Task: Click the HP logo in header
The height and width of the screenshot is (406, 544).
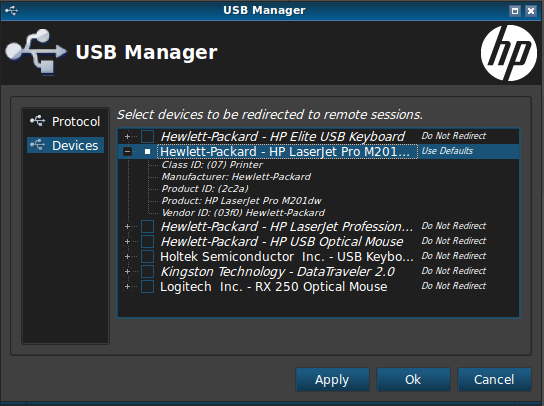Action: click(509, 53)
